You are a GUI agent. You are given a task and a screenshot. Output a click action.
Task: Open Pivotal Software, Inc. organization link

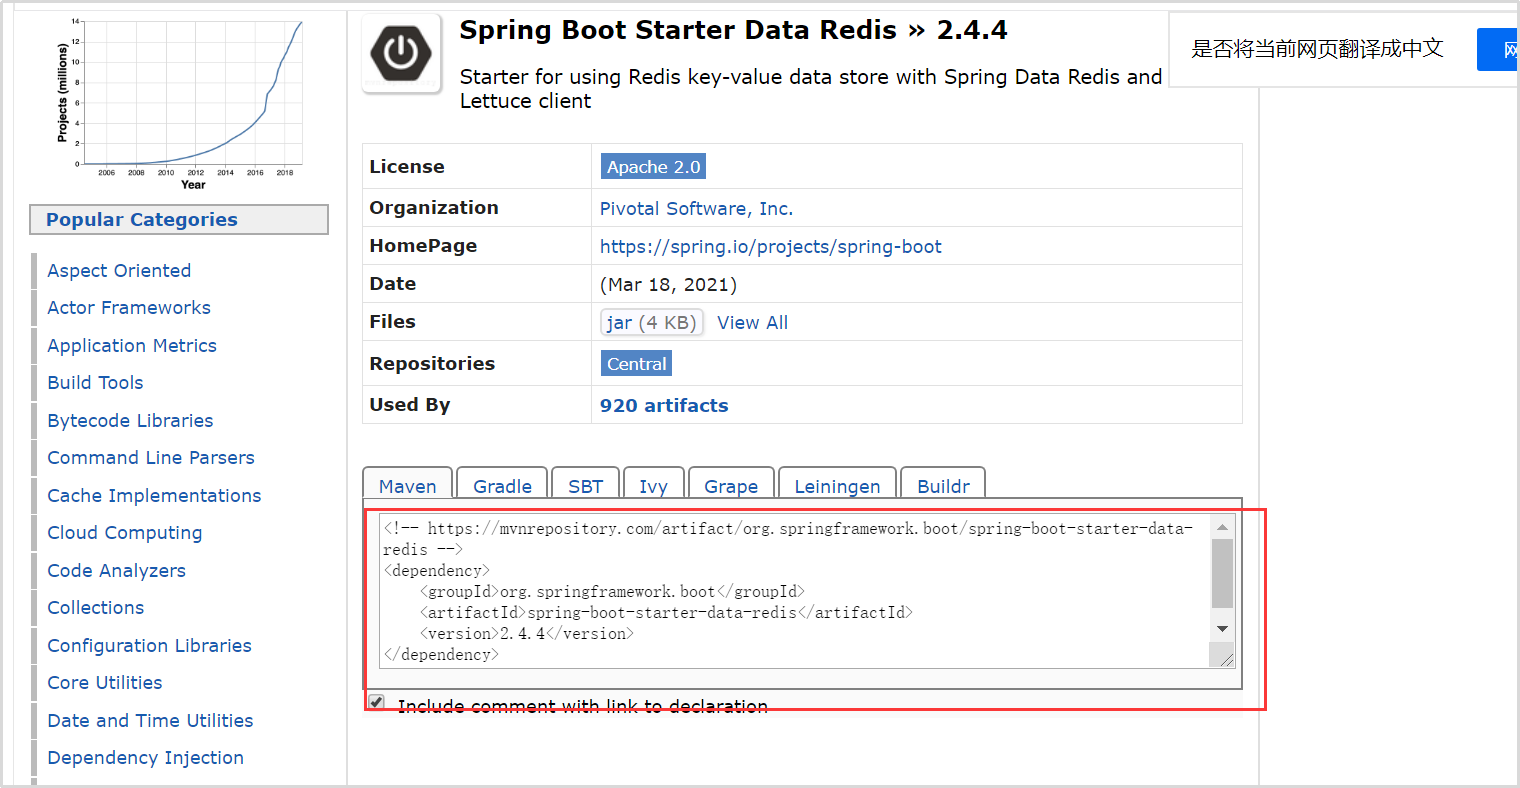(696, 208)
